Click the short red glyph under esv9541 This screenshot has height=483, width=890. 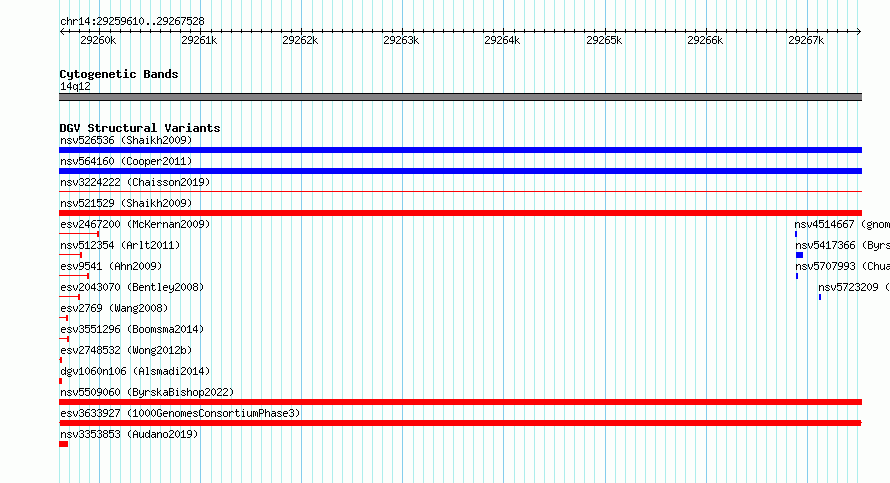[74, 276]
